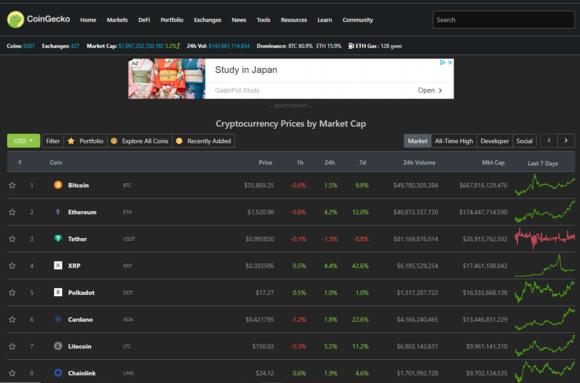580x383 pixels.
Task: Select the All-Time High tab
Action: pos(454,141)
